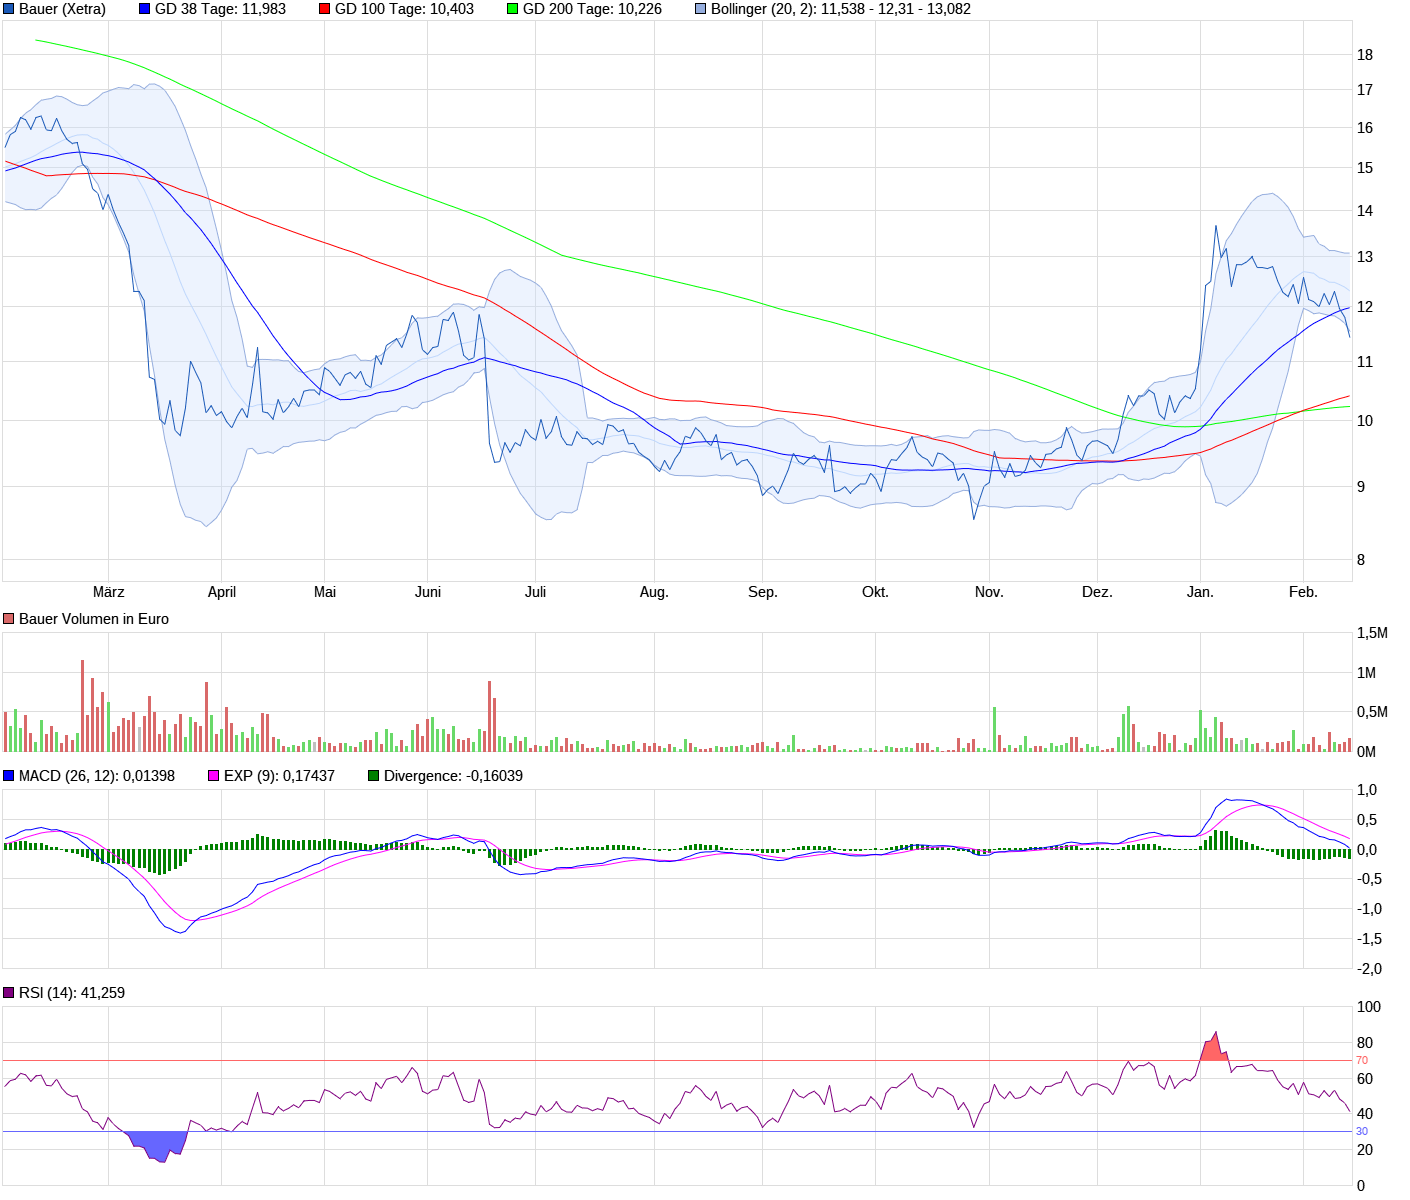Click the Juli label on time axis
The height and width of the screenshot is (1200, 1410).
[x=535, y=592]
